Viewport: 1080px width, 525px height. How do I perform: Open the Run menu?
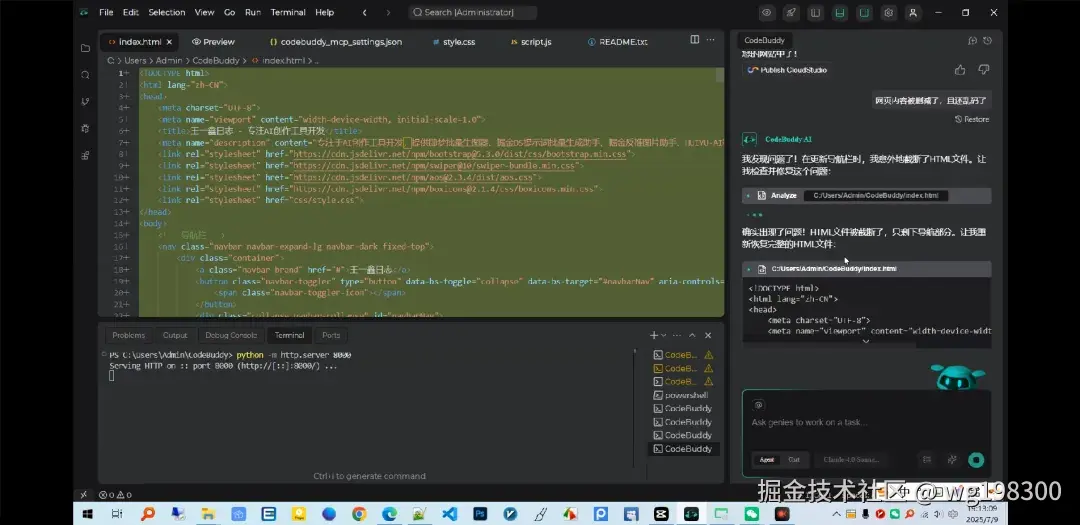point(253,12)
